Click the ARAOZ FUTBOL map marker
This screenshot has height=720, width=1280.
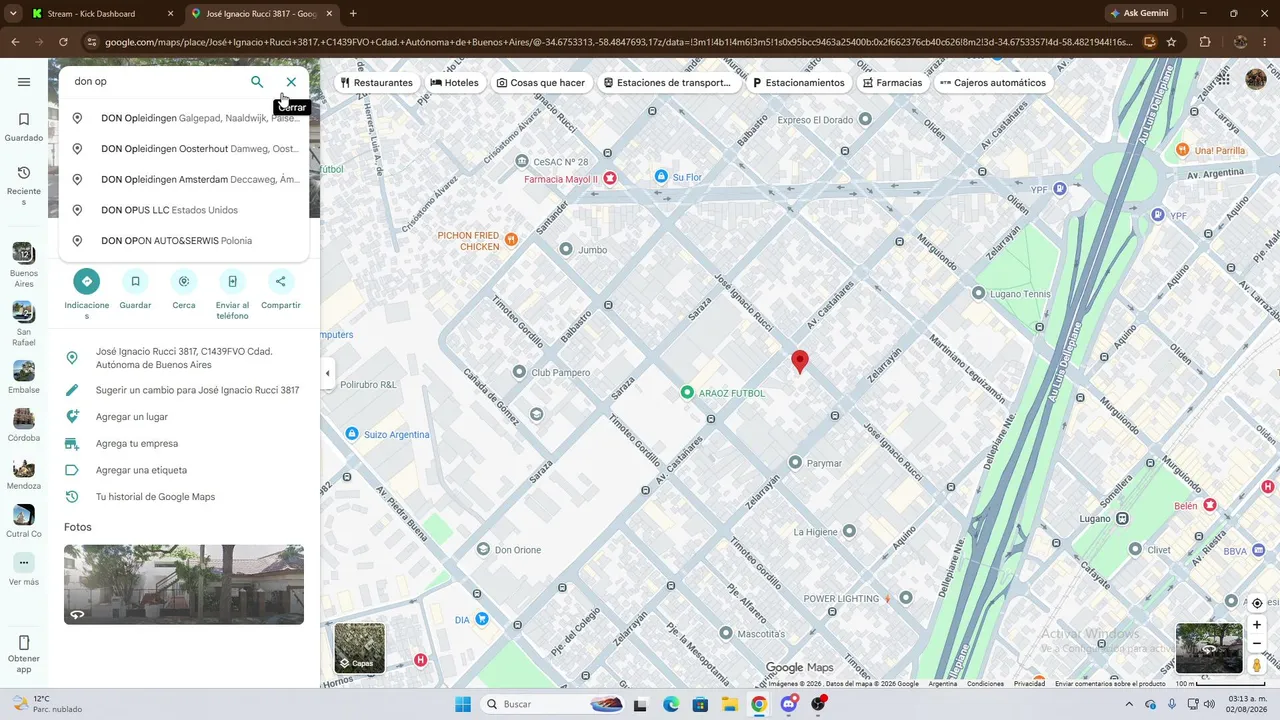[687, 393]
